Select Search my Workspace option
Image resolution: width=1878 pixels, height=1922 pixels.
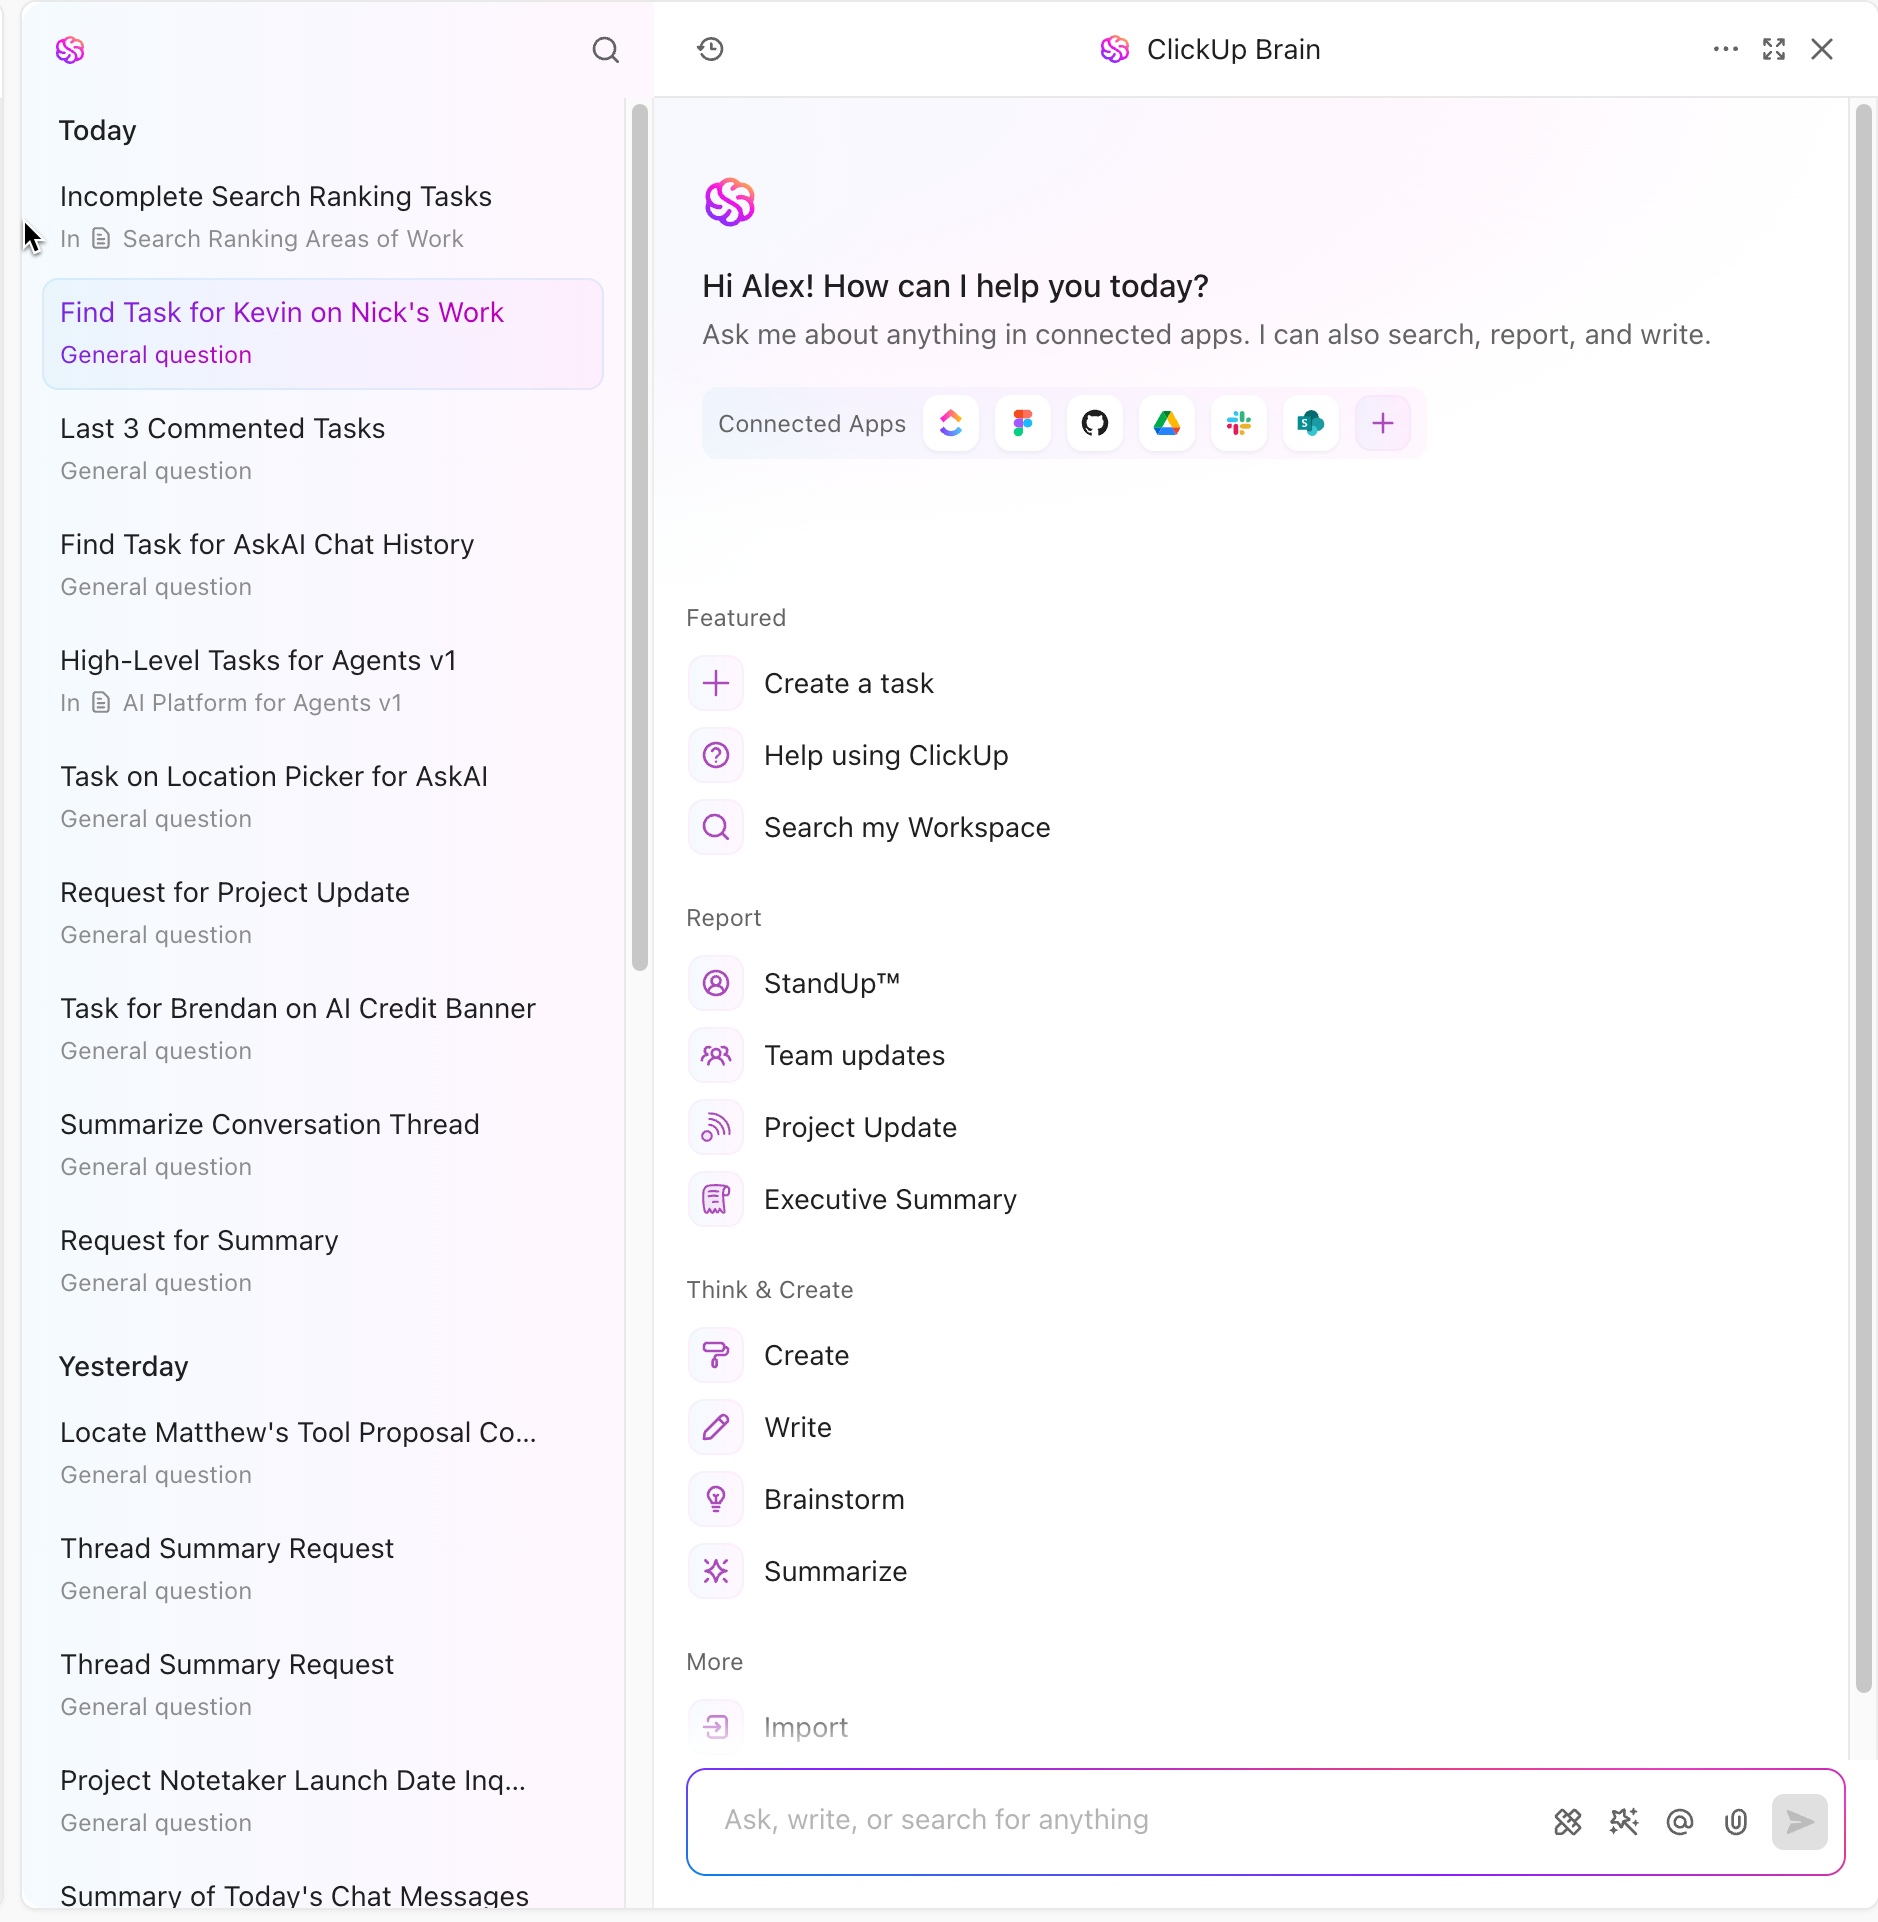[907, 827]
